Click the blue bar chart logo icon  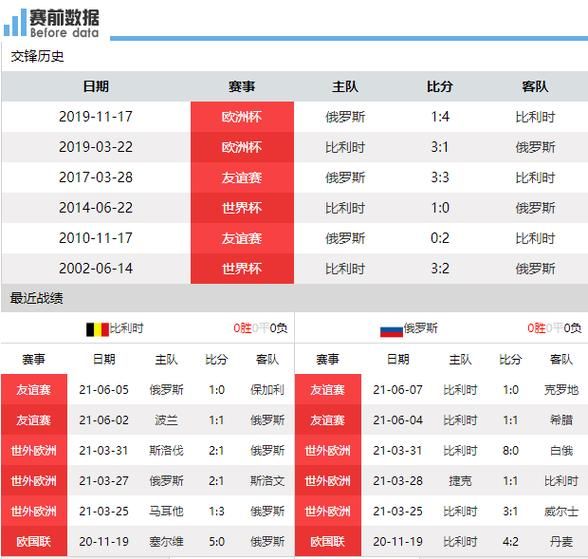click(15, 22)
